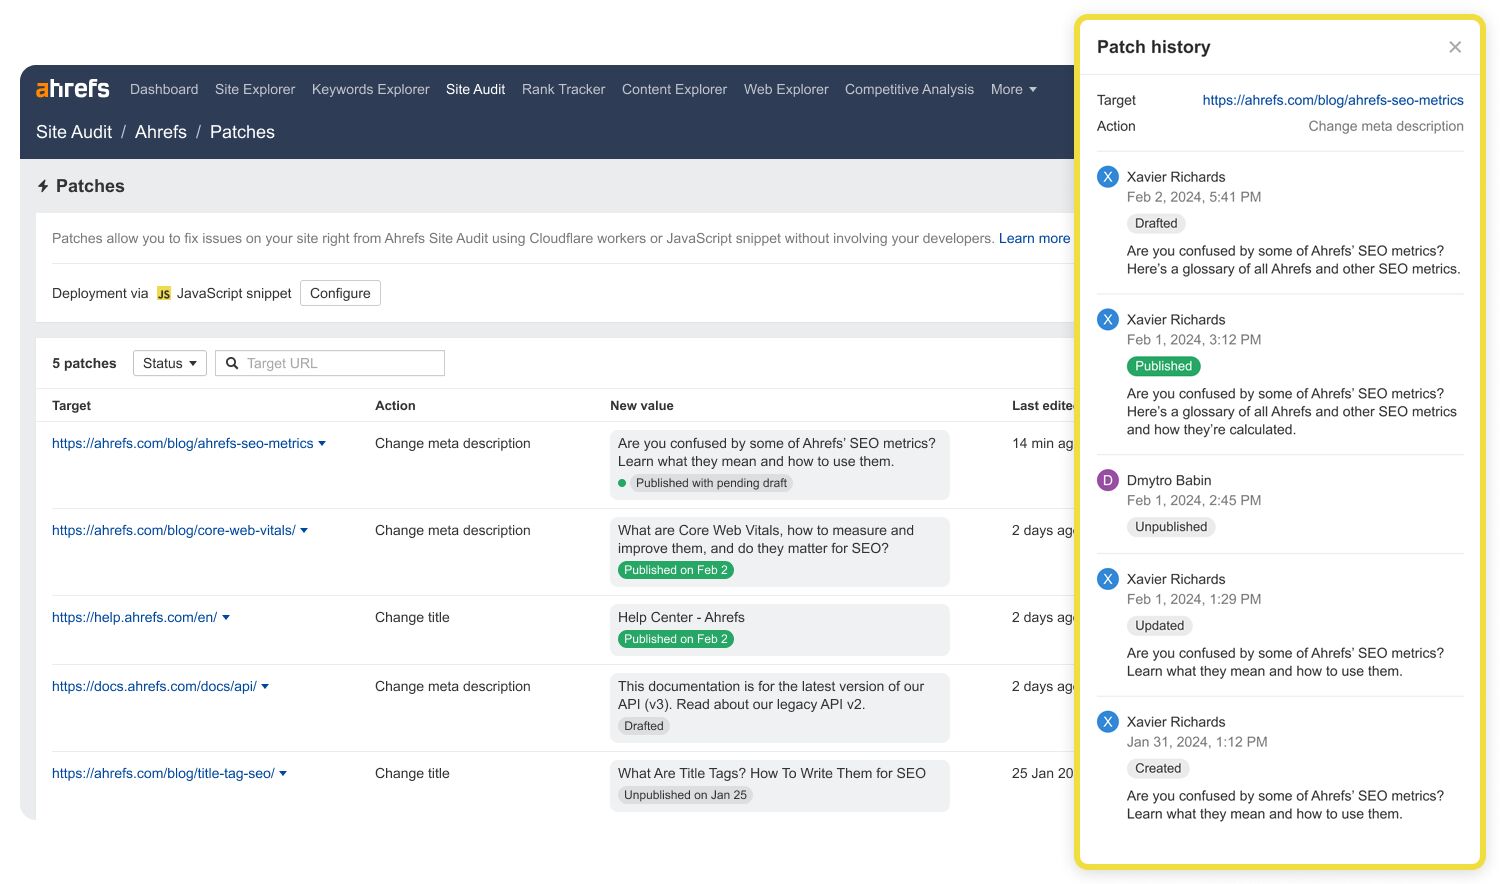Viewport: 1500px width, 884px height.
Task: Close the Patch history panel
Action: [x=1455, y=47]
